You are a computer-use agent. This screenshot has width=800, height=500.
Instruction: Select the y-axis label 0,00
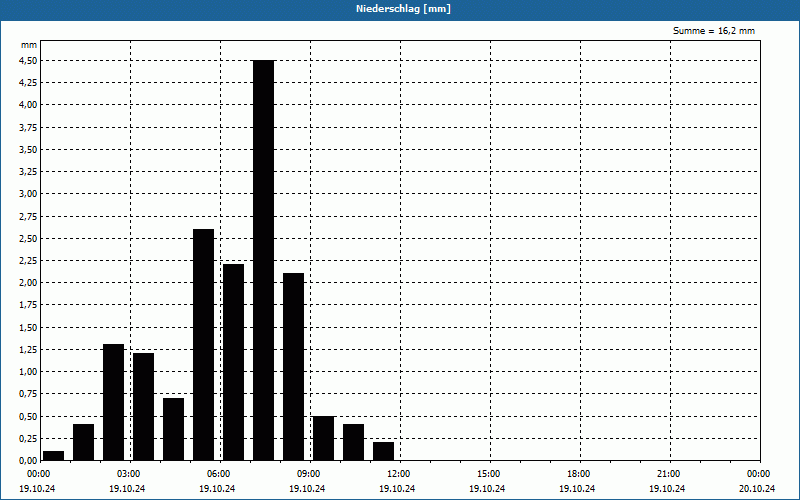pos(28,461)
